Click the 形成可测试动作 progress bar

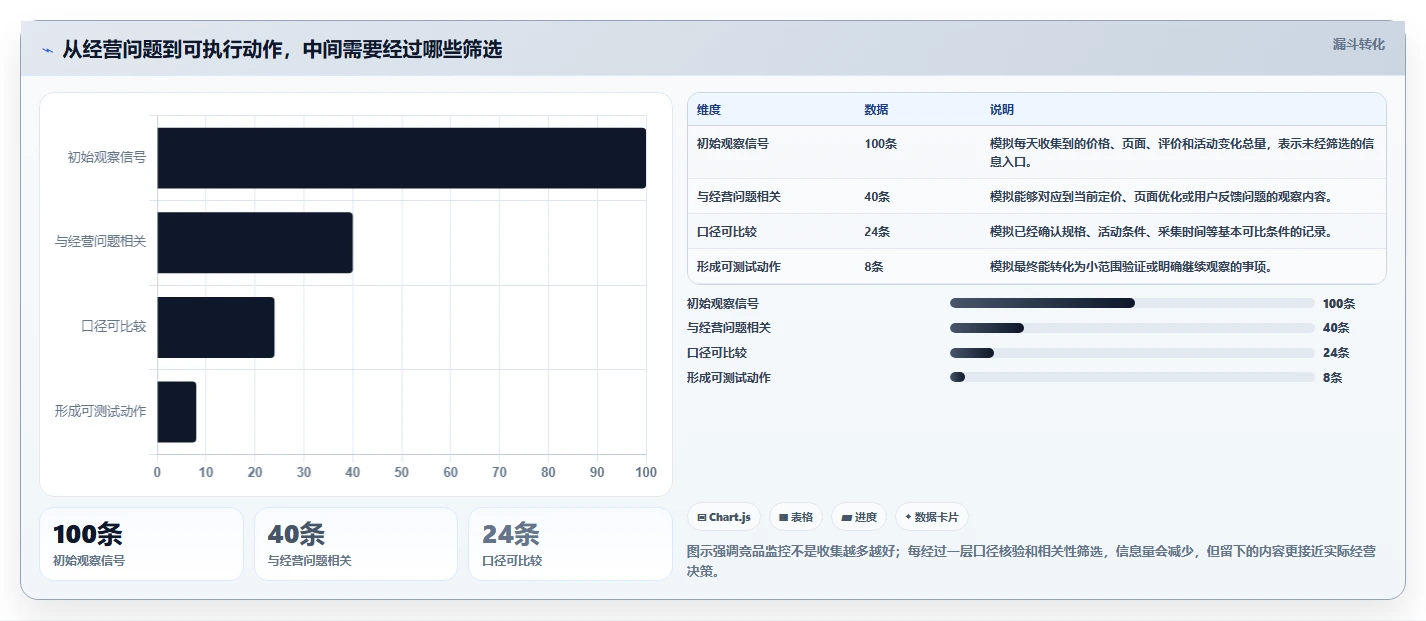point(1132,377)
